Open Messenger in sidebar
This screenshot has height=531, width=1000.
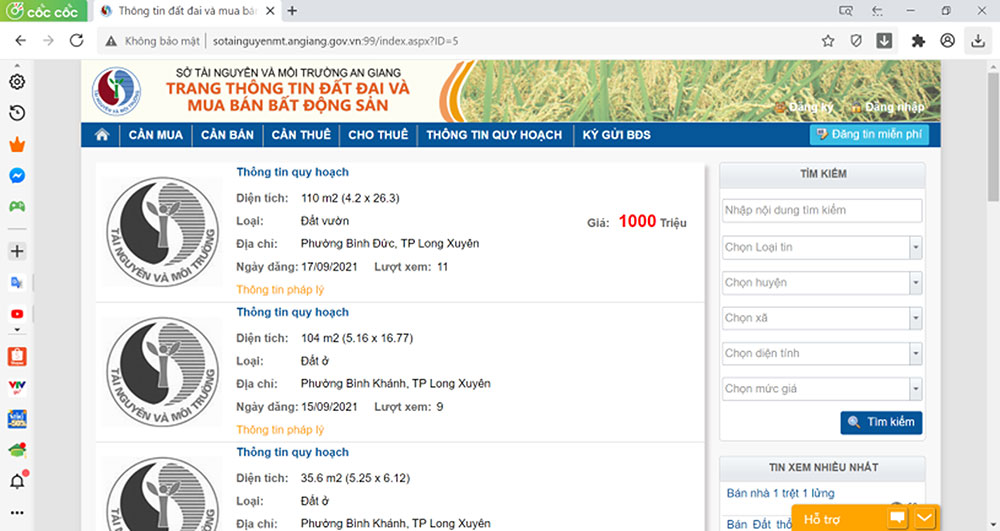click(17, 175)
